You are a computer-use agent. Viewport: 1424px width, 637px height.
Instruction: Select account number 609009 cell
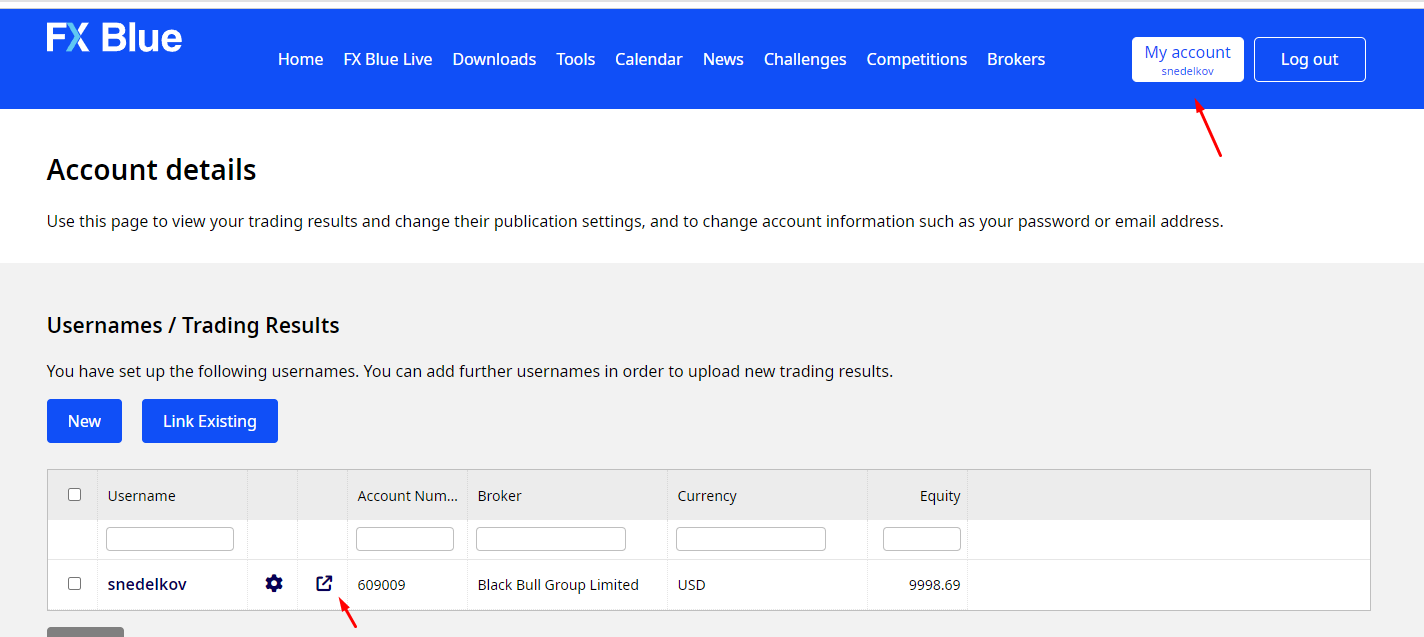point(382,585)
